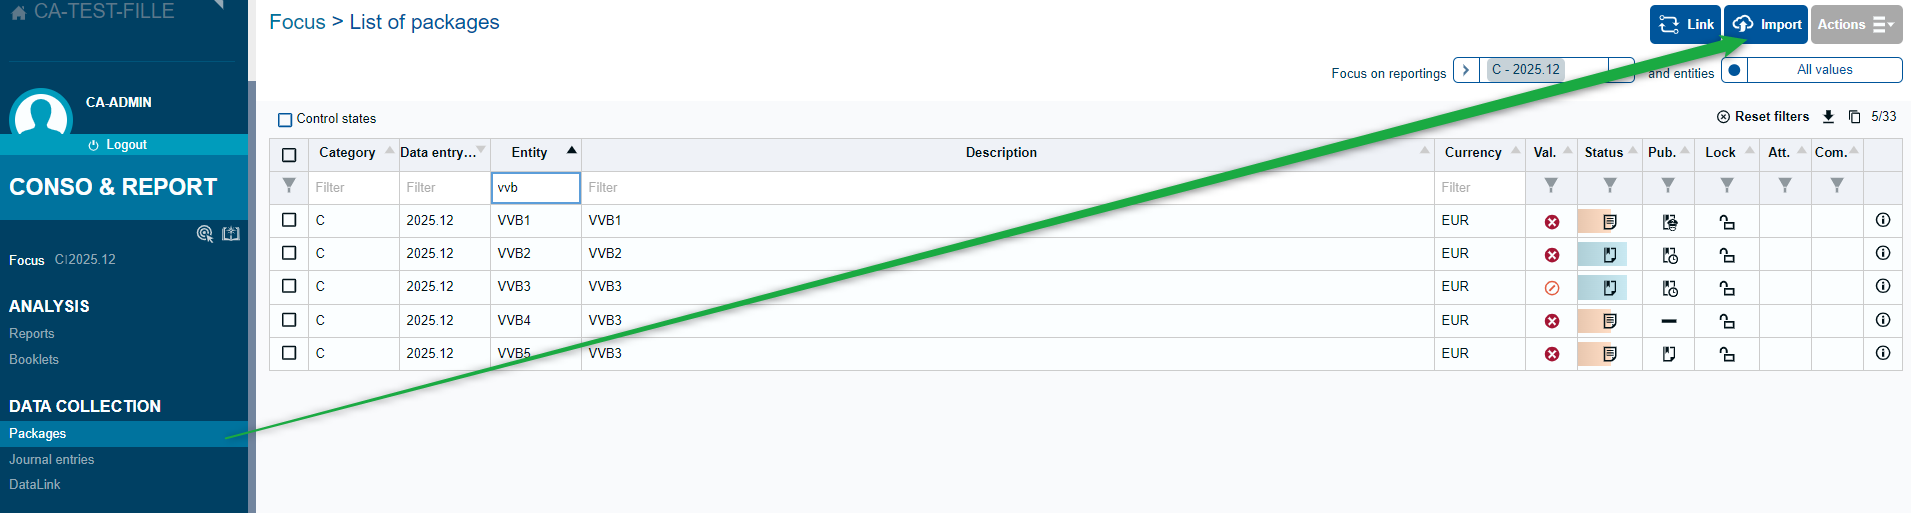Image resolution: width=1911 pixels, height=513 pixels.
Task: Click the Description filter field
Action: point(1008,188)
